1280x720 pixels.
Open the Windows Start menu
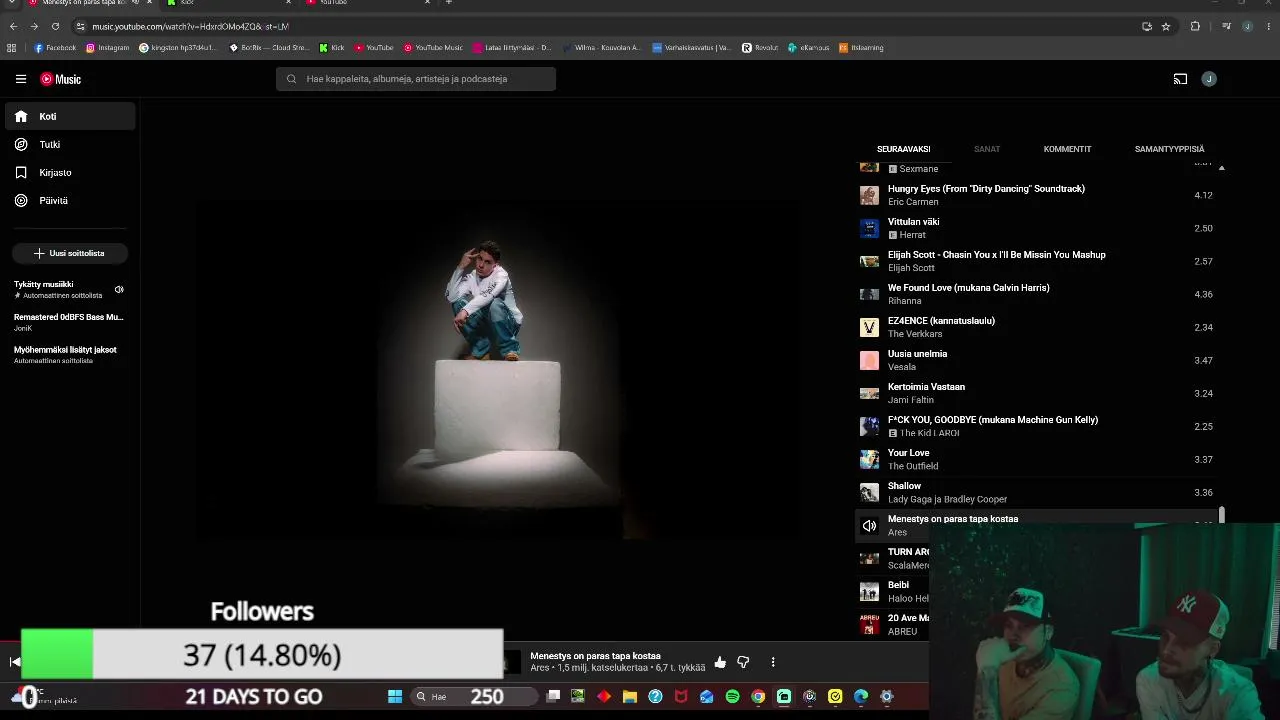395,696
